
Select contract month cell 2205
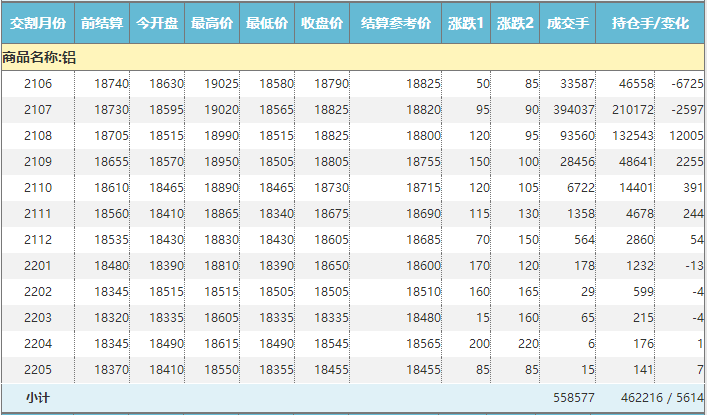(38, 369)
